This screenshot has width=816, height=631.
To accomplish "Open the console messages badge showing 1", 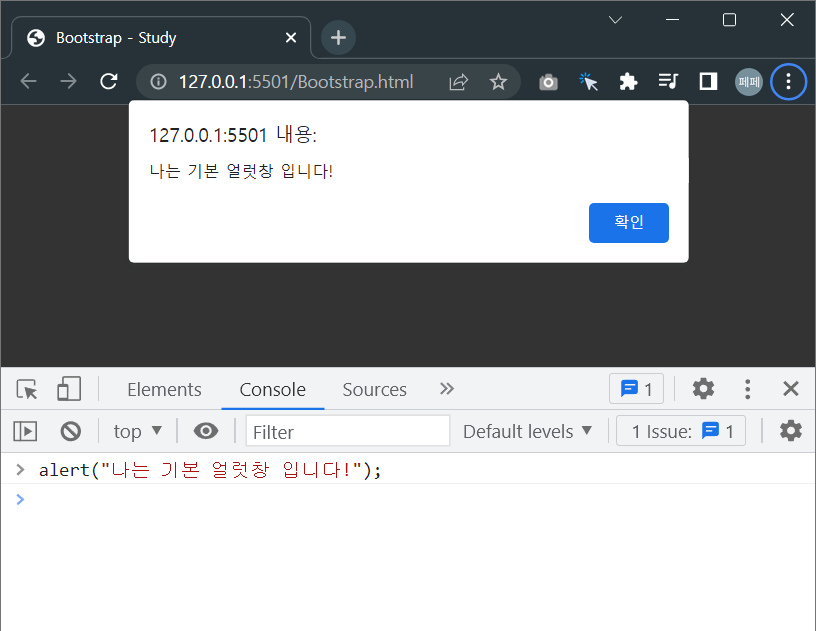I will point(636,389).
